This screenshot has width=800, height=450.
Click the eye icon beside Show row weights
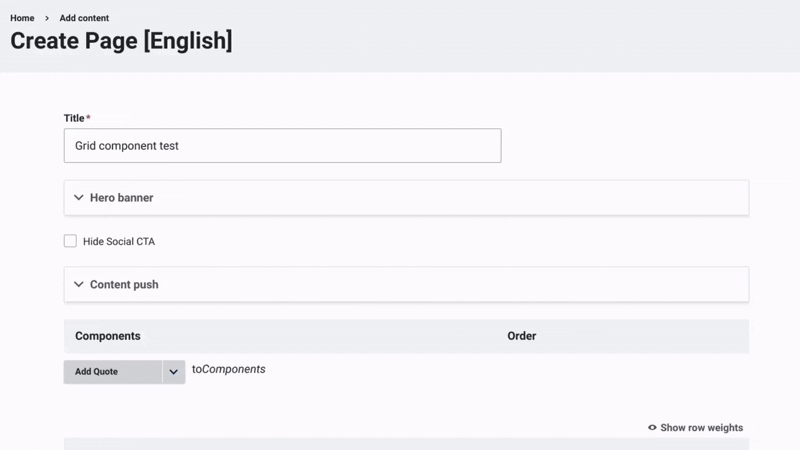coord(652,428)
